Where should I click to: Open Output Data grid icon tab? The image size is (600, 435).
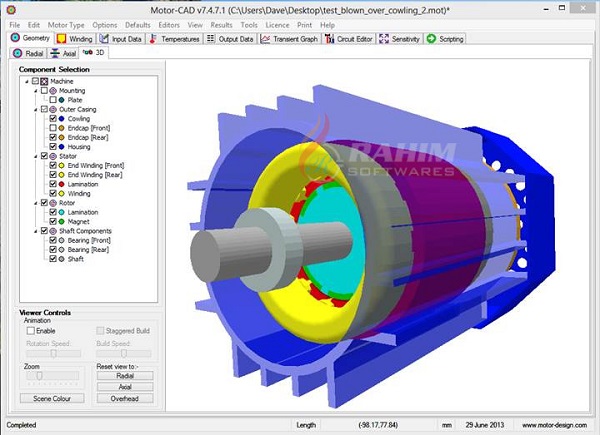coord(210,39)
